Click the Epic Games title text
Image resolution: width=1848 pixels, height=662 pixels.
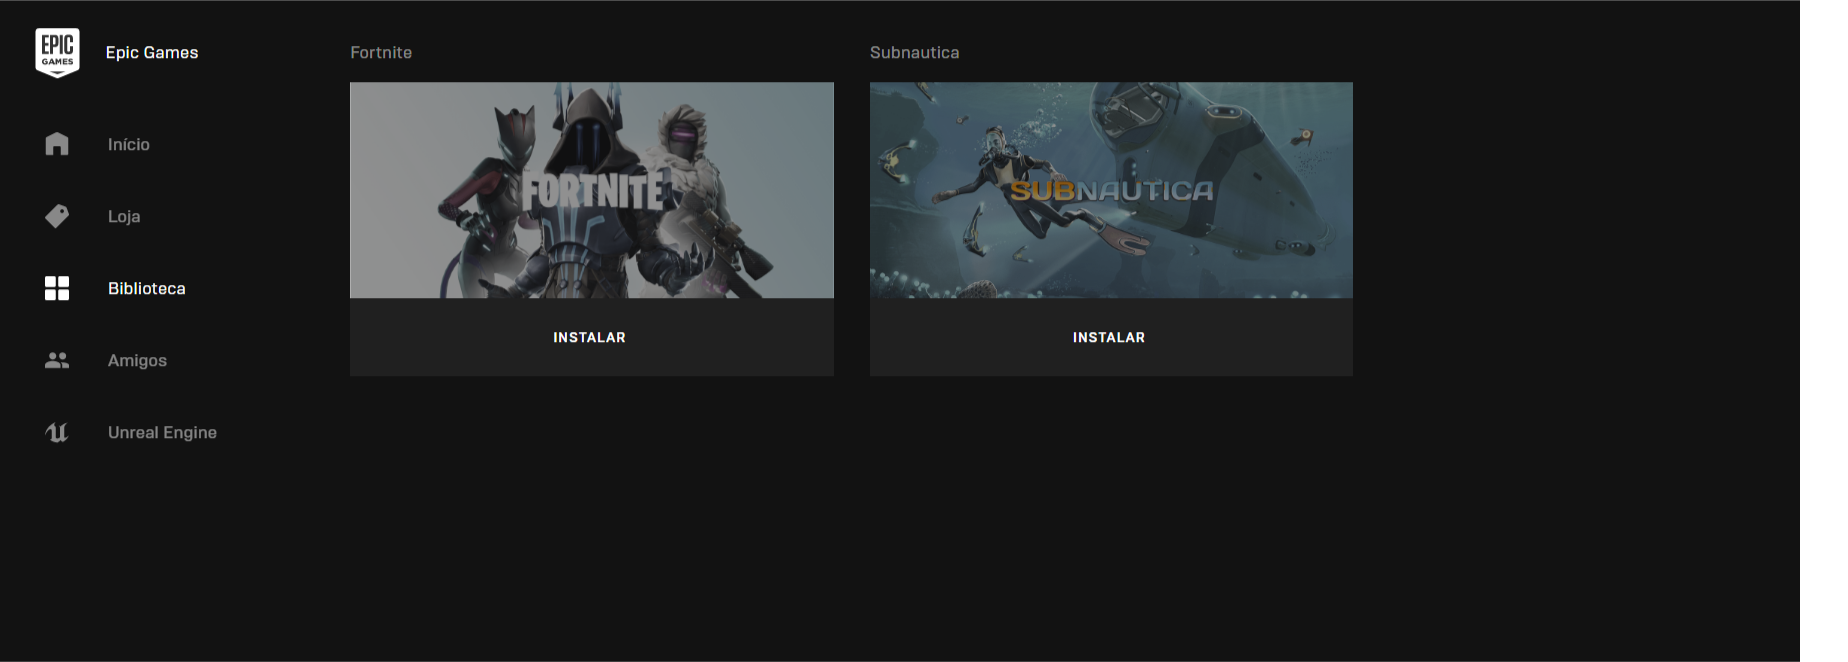[152, 52]
